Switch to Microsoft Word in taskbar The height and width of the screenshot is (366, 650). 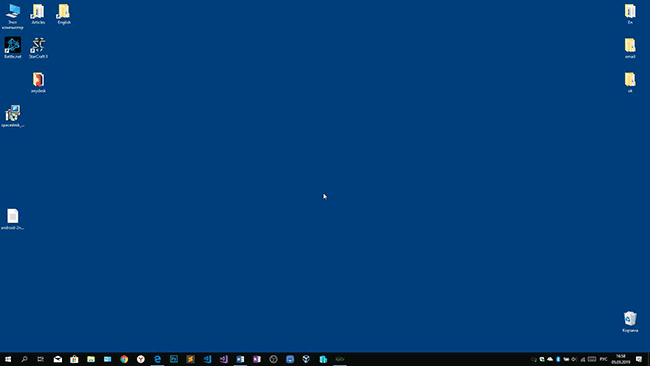(240, 359)
